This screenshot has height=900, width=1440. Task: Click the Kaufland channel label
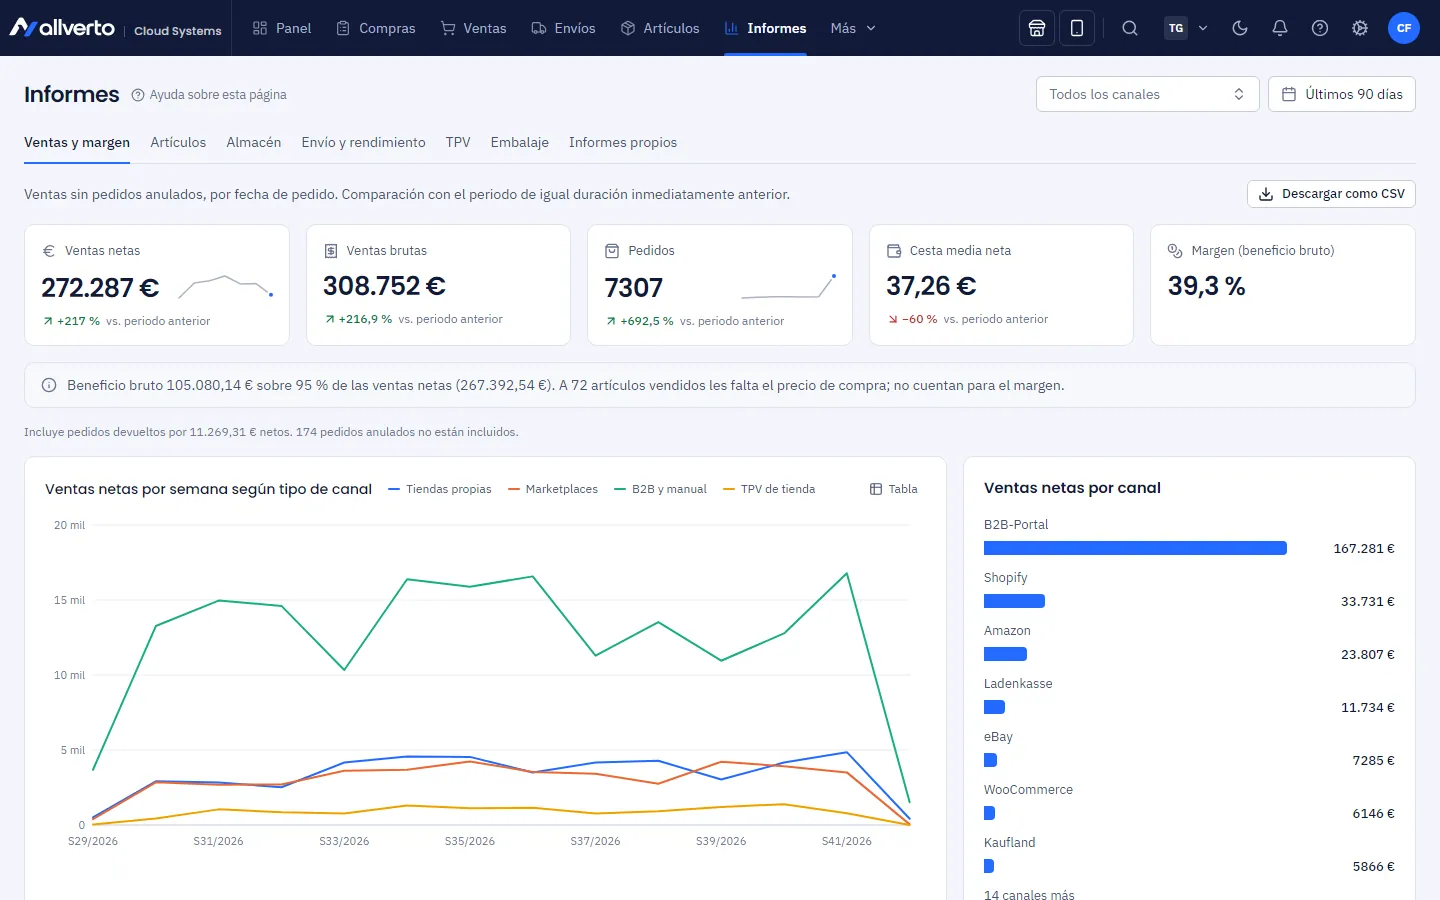point(1010,843)
